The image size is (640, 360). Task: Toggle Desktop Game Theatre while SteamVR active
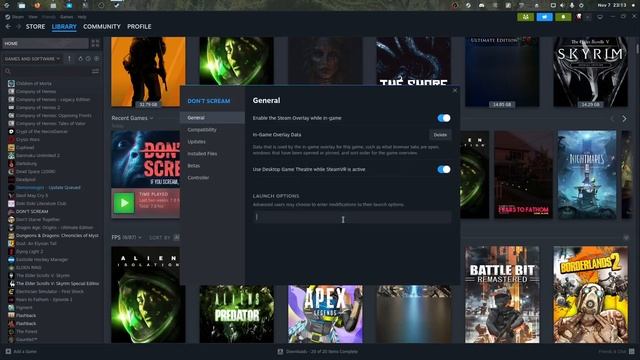(x=444, y=169)
